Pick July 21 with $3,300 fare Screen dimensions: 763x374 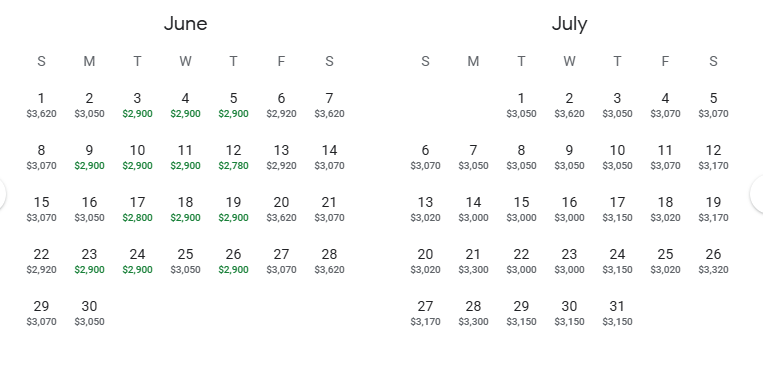coord(473,261)
